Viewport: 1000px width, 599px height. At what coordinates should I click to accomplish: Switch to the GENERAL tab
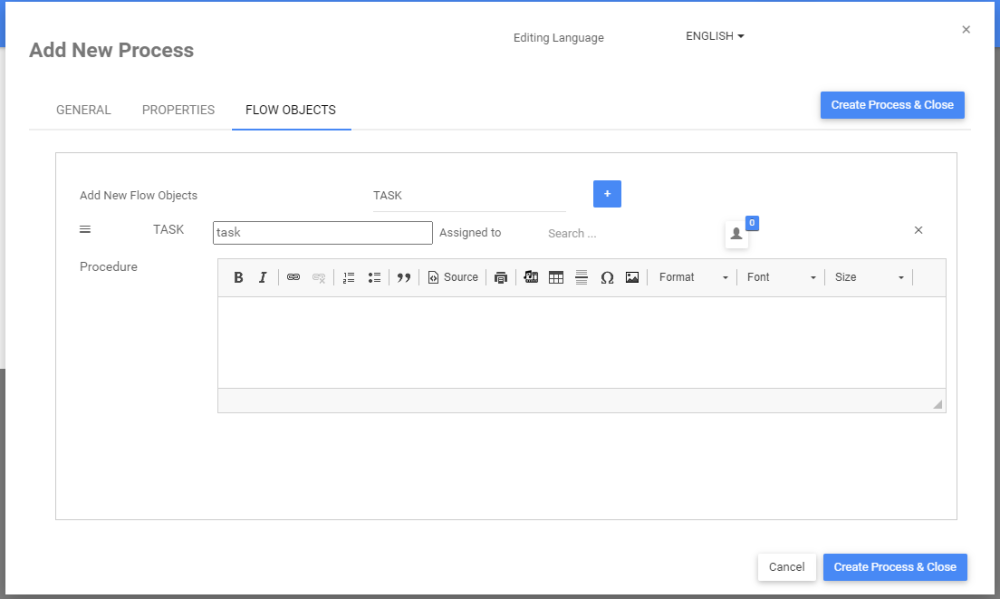[x=84, y=110]
